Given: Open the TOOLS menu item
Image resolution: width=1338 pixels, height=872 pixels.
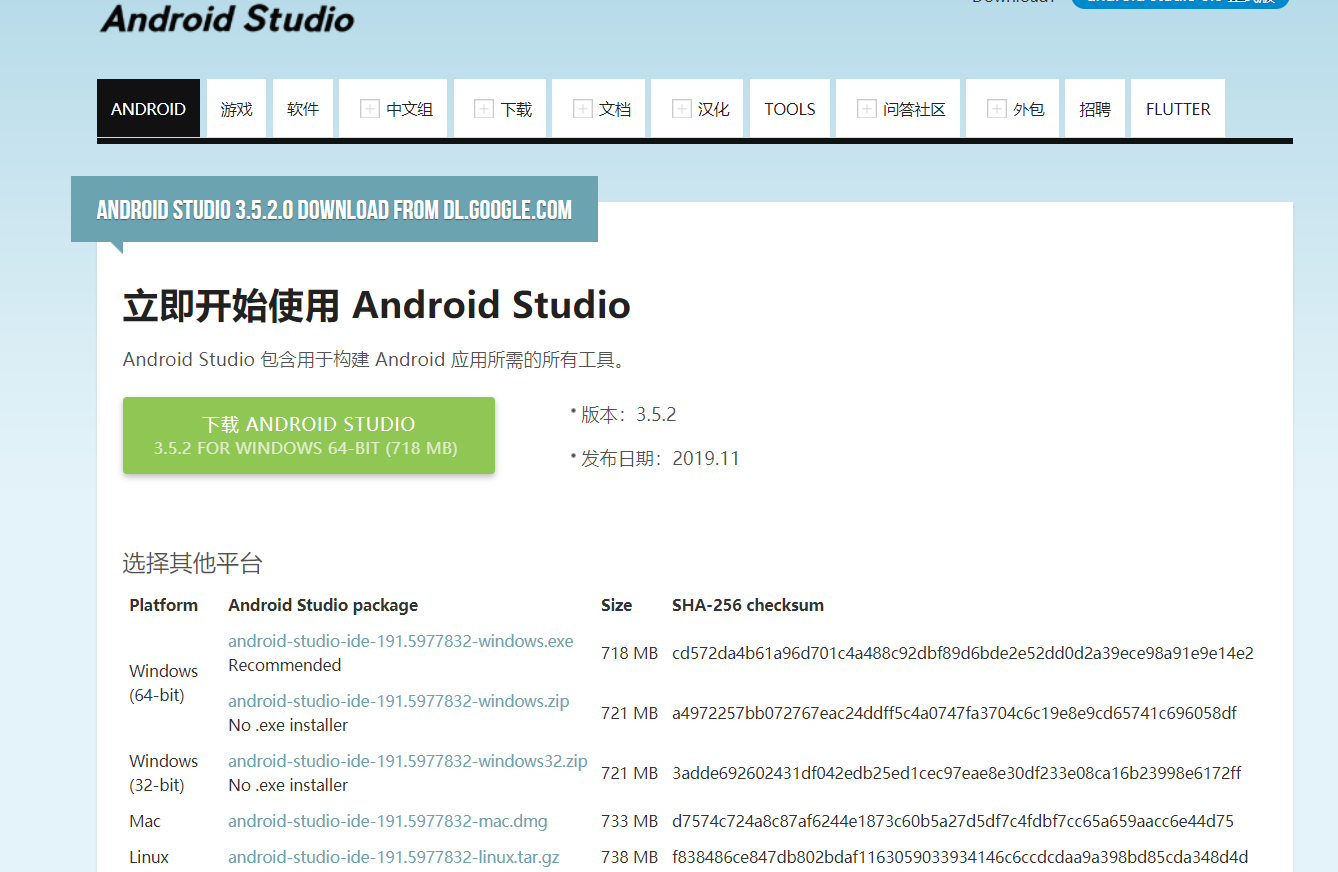Looking at the screenshot, I should (790, 109).
